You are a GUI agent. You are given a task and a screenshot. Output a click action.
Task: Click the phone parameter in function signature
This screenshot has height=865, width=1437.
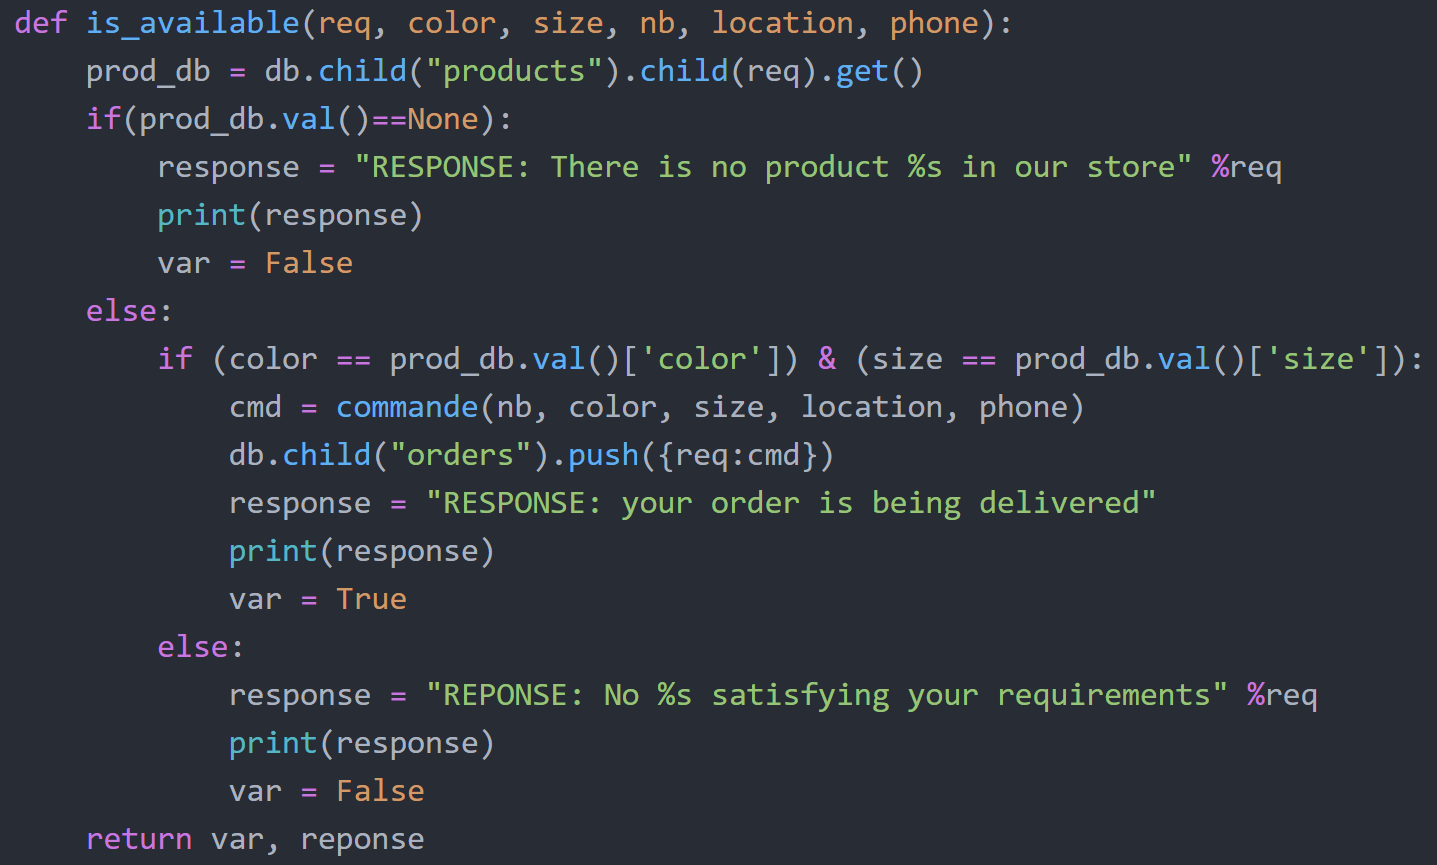tap(934, 23)
